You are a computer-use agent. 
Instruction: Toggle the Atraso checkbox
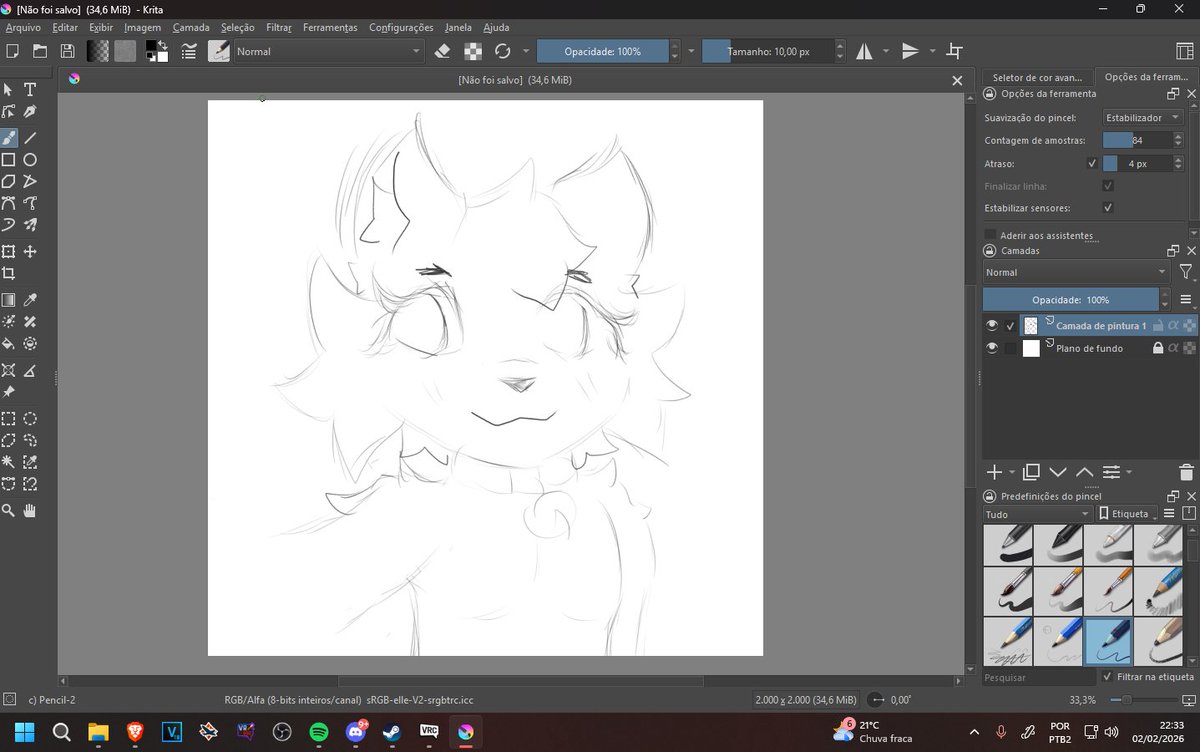[1092, 163]
